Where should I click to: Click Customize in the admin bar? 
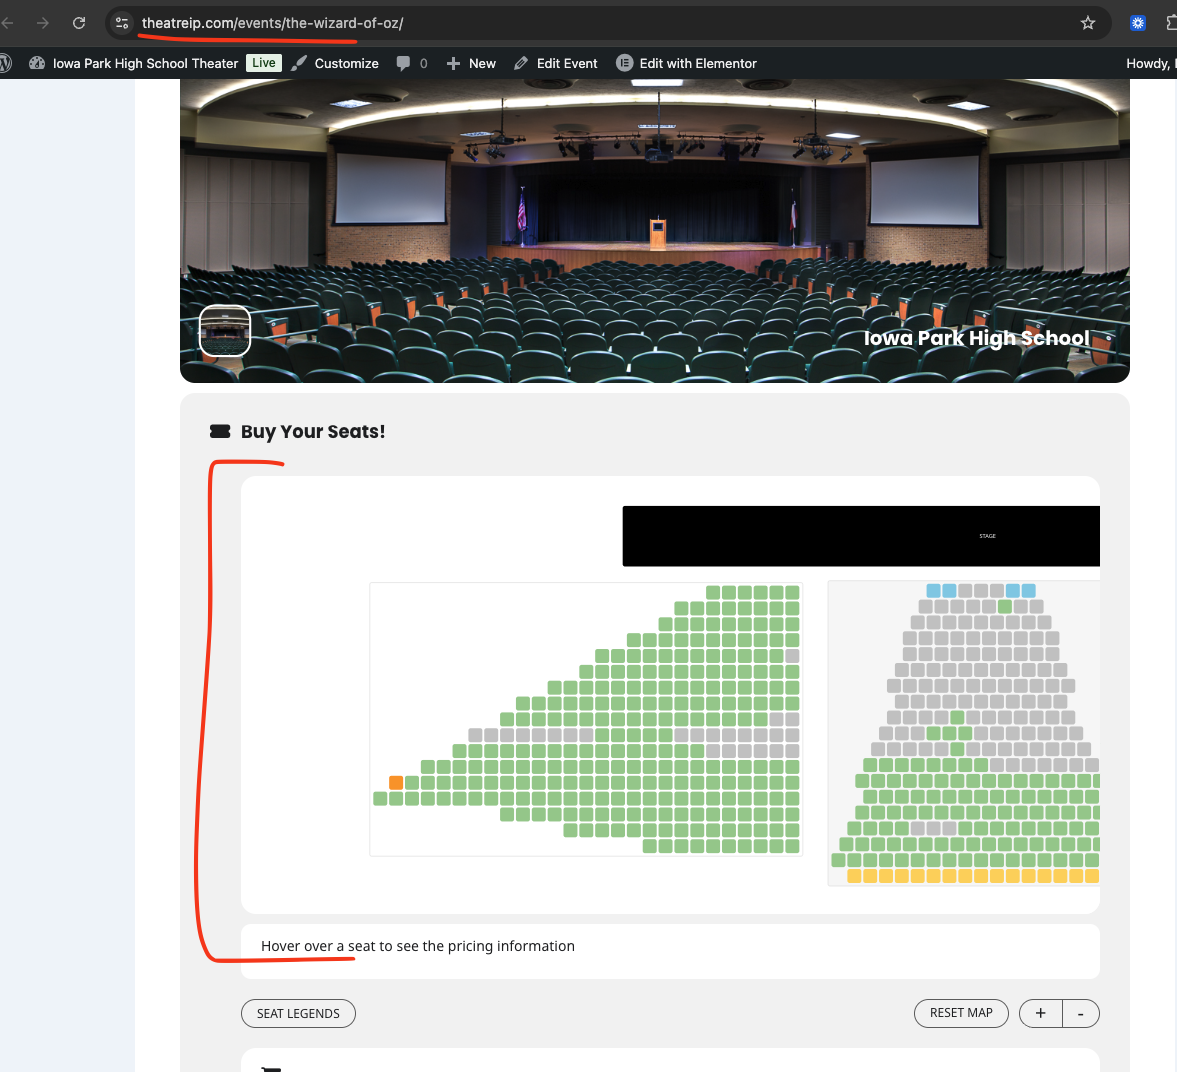335,63
